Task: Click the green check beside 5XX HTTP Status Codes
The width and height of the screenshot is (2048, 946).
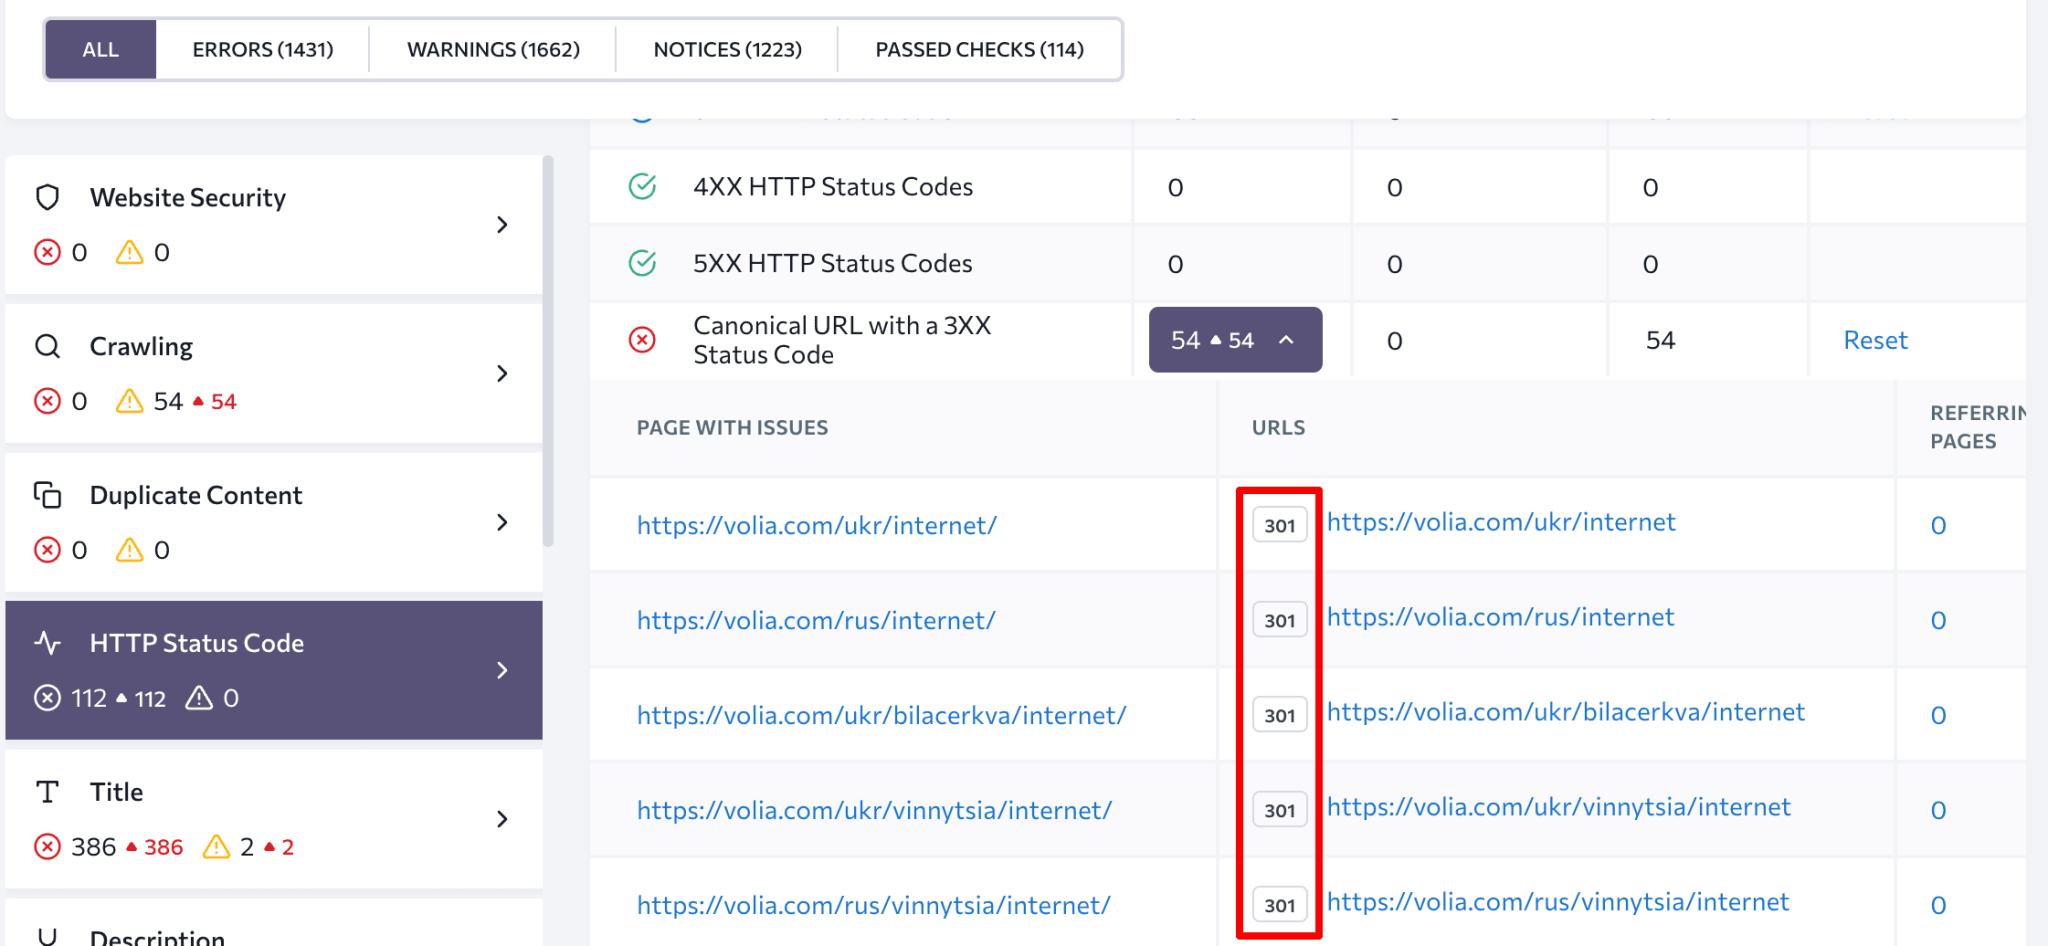Action: coord(642,263)
